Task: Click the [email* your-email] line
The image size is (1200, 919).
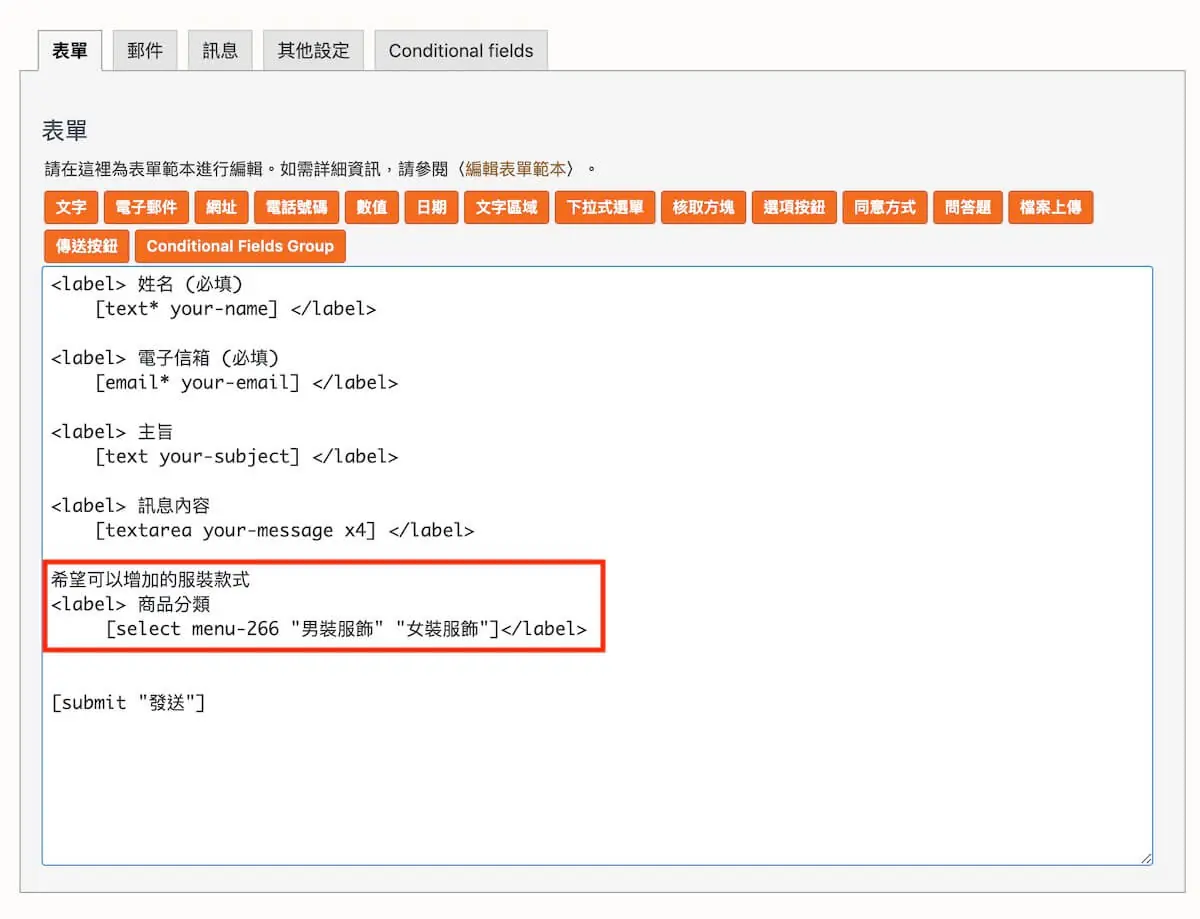Action: pyautogui.click(x=247, y=383)
